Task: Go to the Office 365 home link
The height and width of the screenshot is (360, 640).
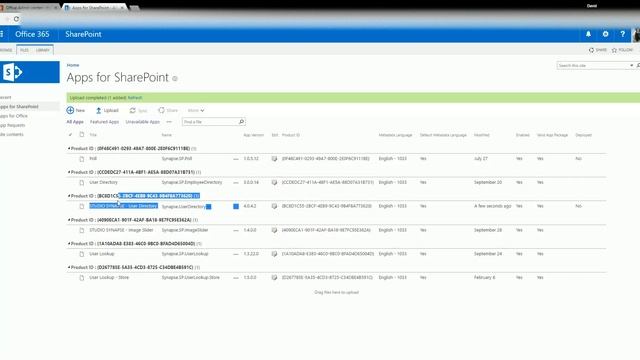Action: [32, 34]
